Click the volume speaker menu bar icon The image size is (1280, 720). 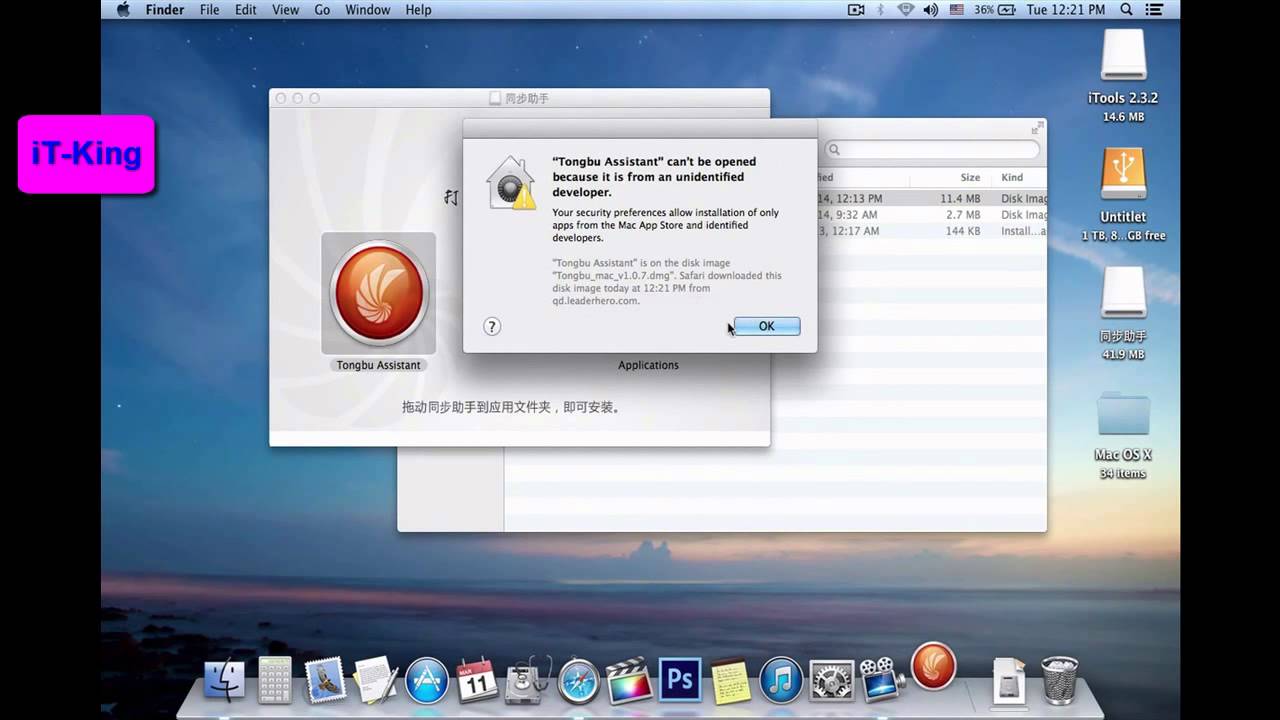tap(931, 10)
